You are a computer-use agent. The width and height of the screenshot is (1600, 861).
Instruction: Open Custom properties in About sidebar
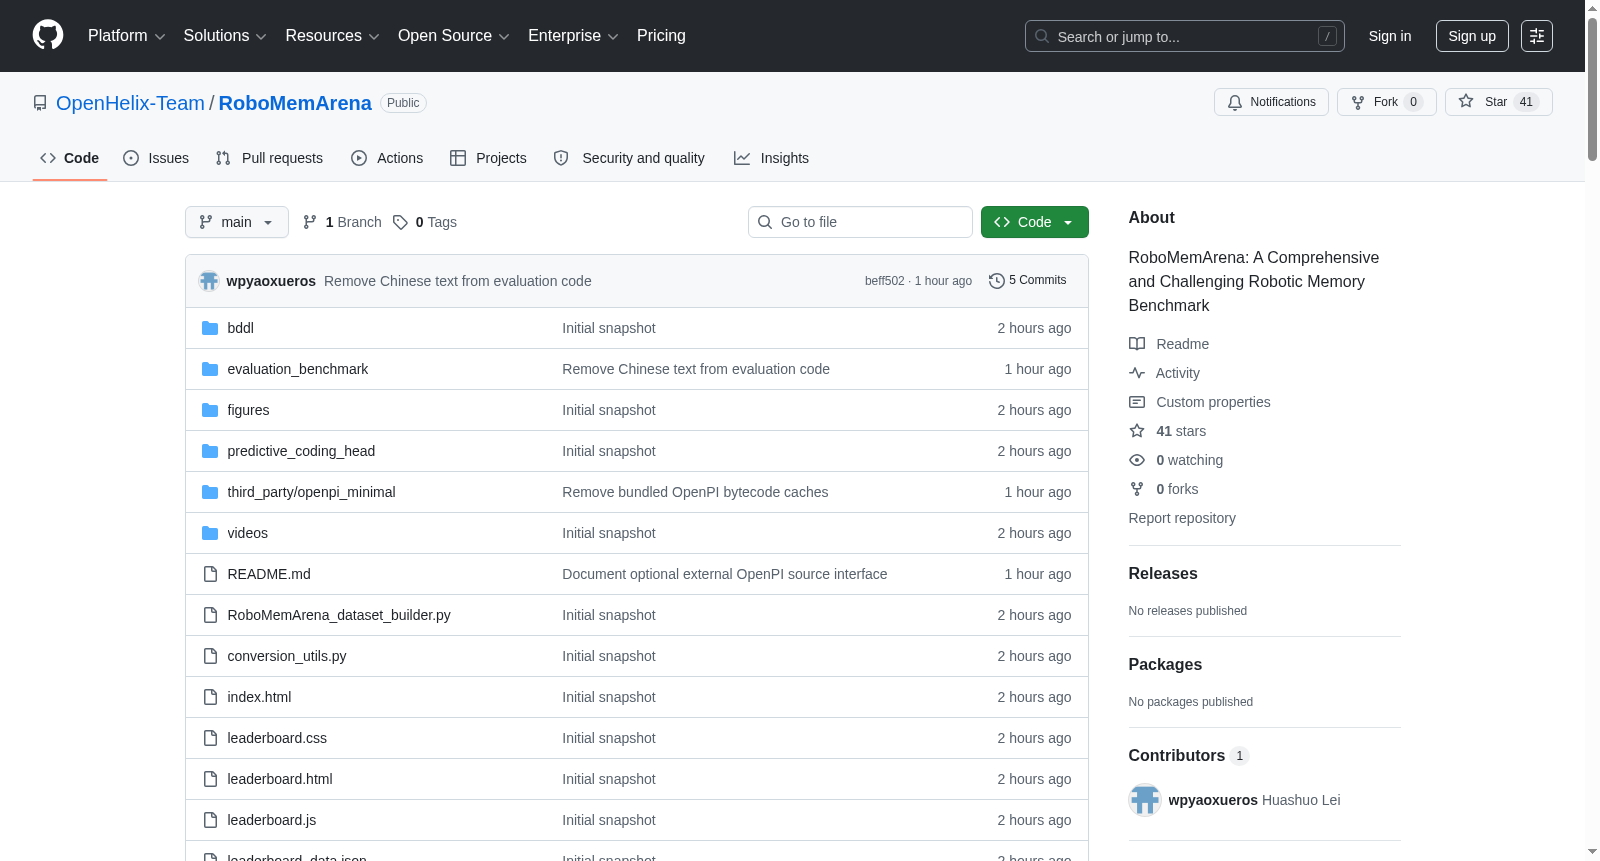[x=1200, y=402]
